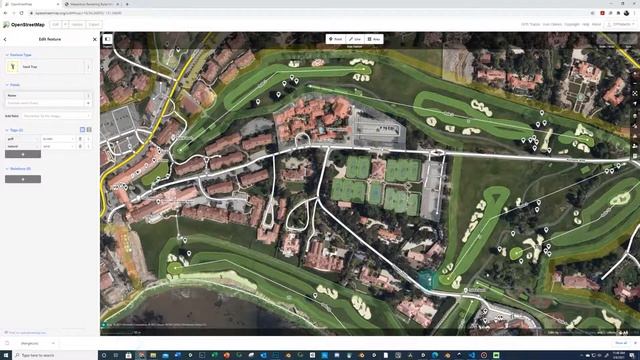Open User Diaries link
This screenshot has height=360, width=640.
552,24
